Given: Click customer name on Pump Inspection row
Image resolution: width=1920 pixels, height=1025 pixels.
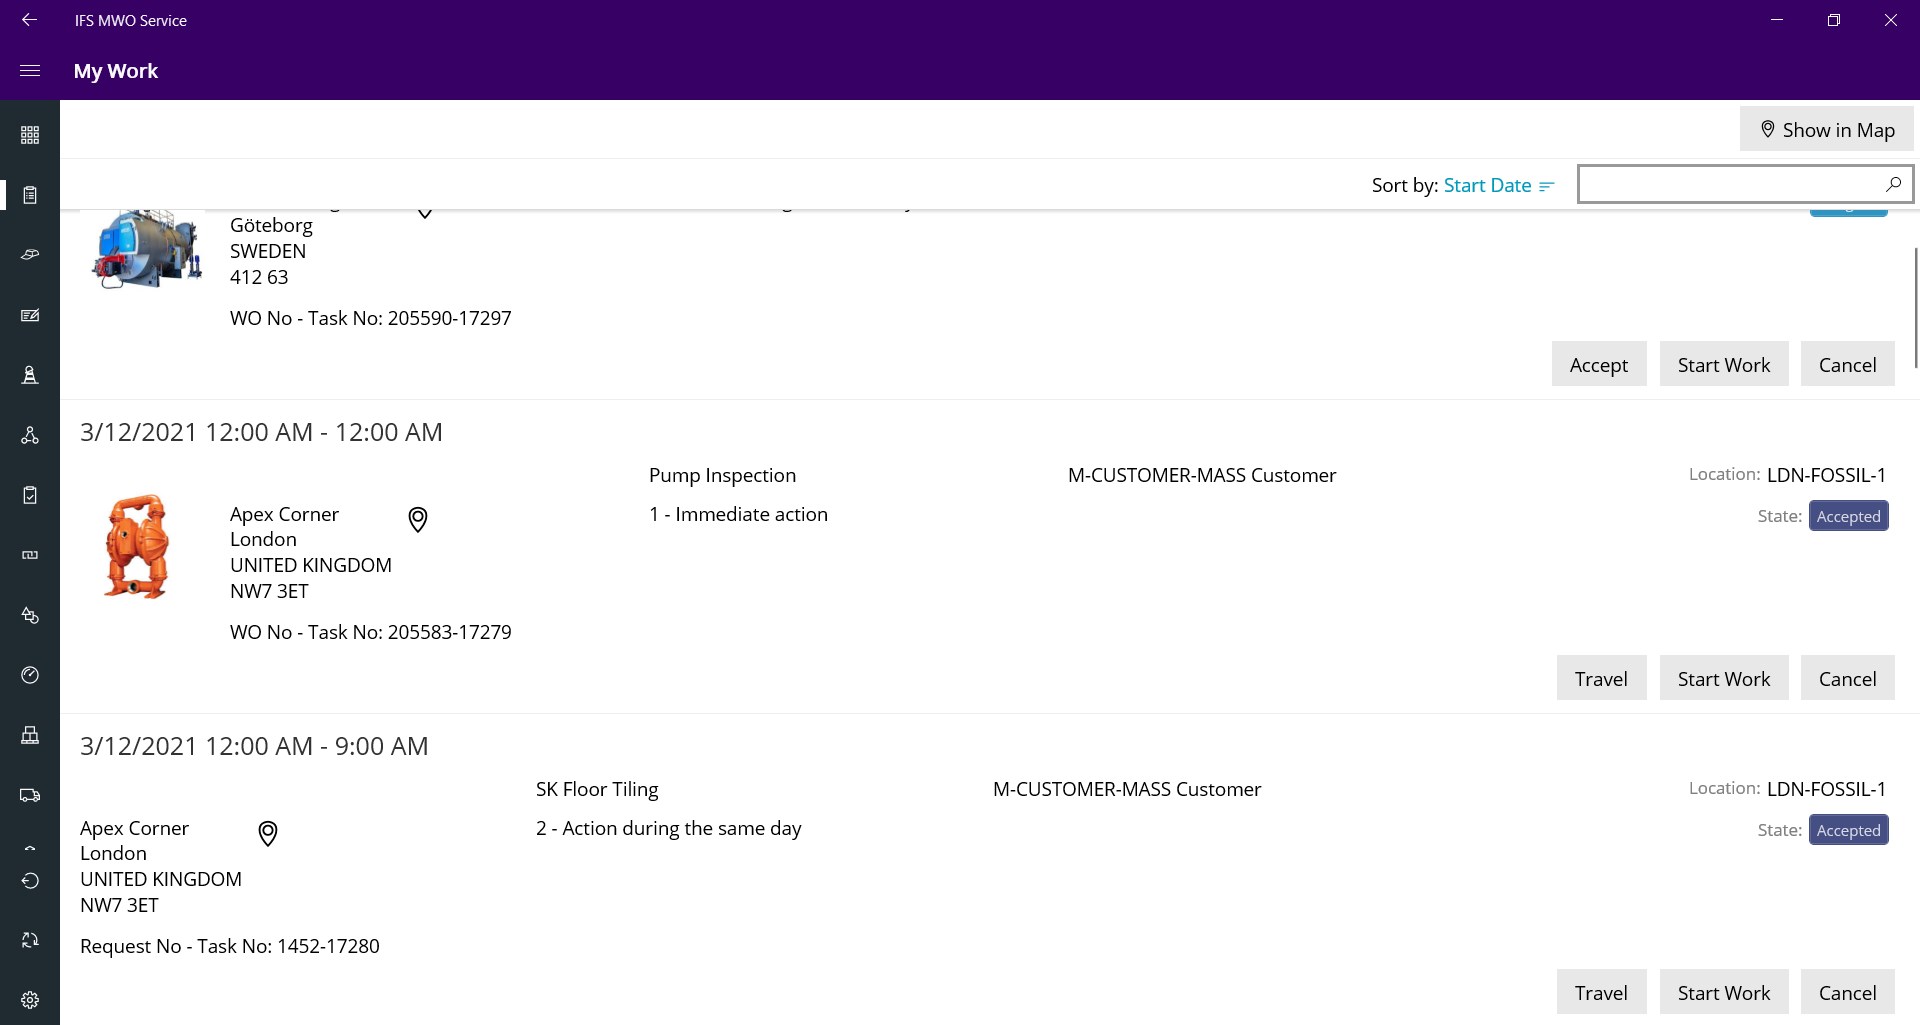Looking at the screenshot, I should point(1202,475).
